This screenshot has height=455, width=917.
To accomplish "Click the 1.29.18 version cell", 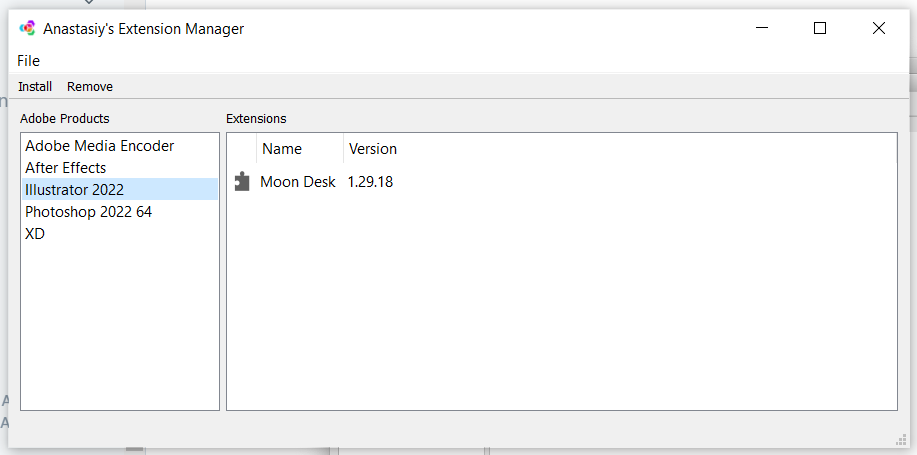I will (x=370, y=182).
